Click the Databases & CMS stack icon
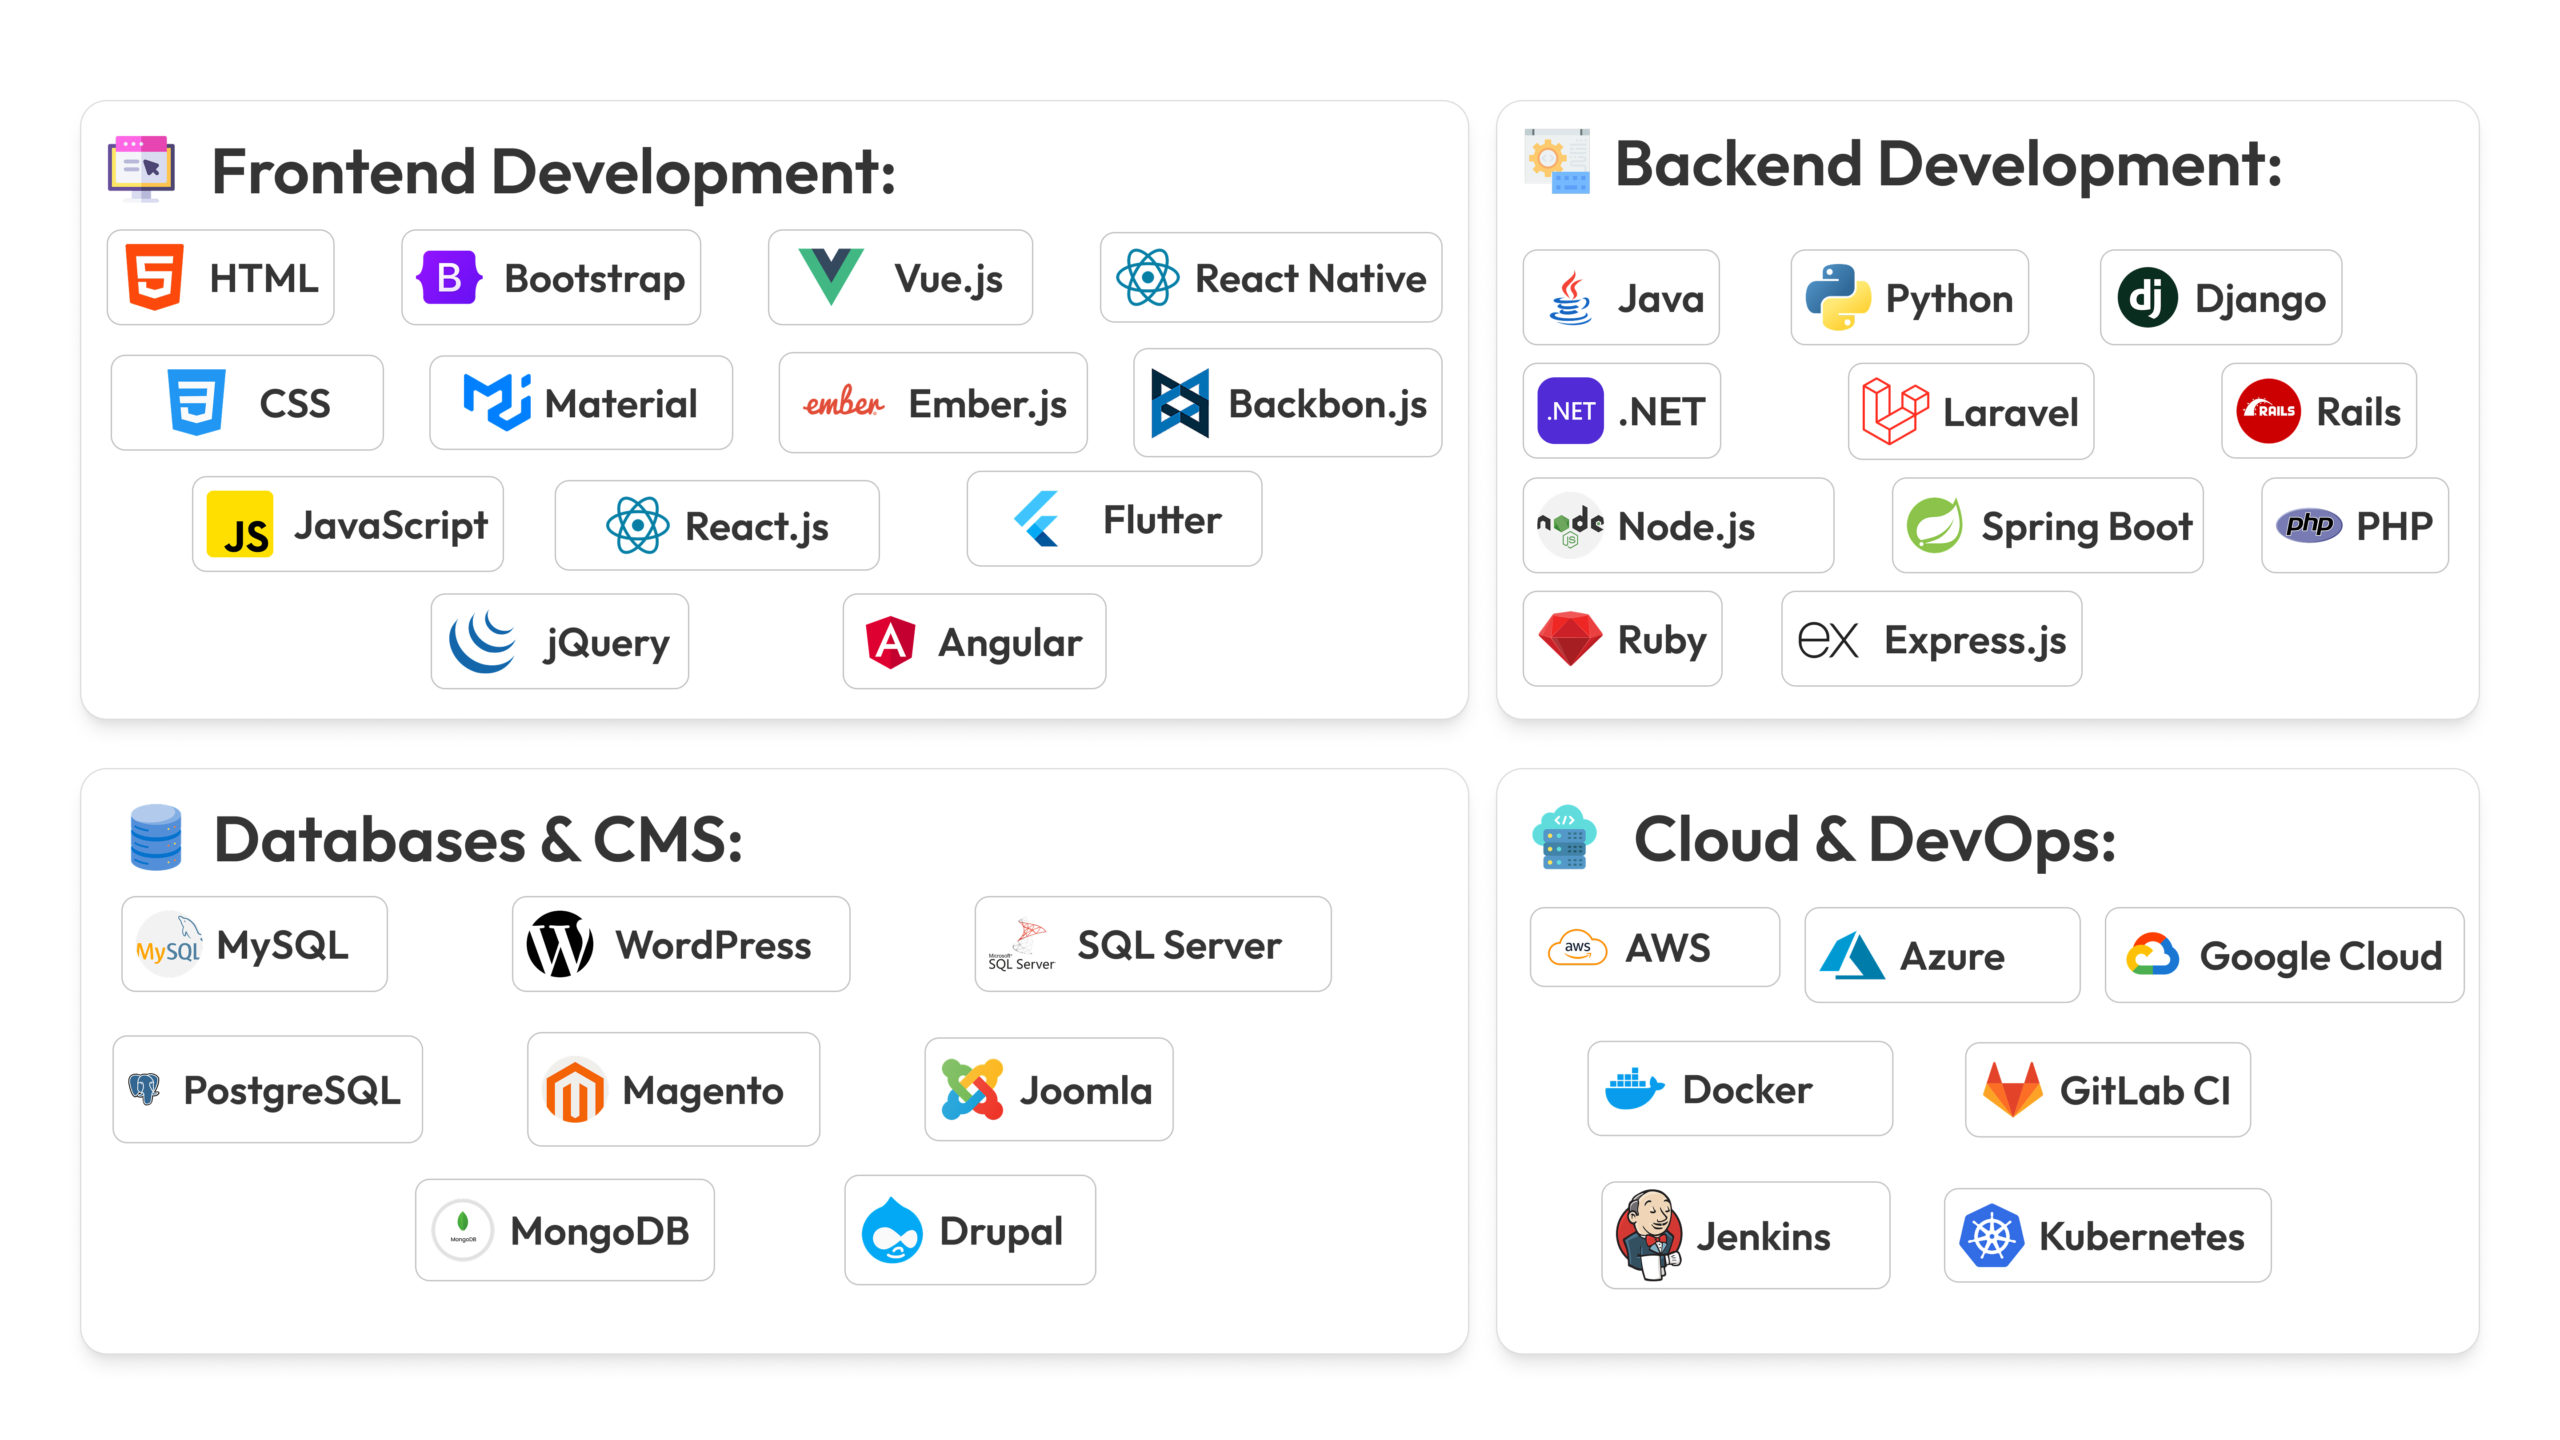This screenshot has height=1440, width=2560. click(156, 838)
